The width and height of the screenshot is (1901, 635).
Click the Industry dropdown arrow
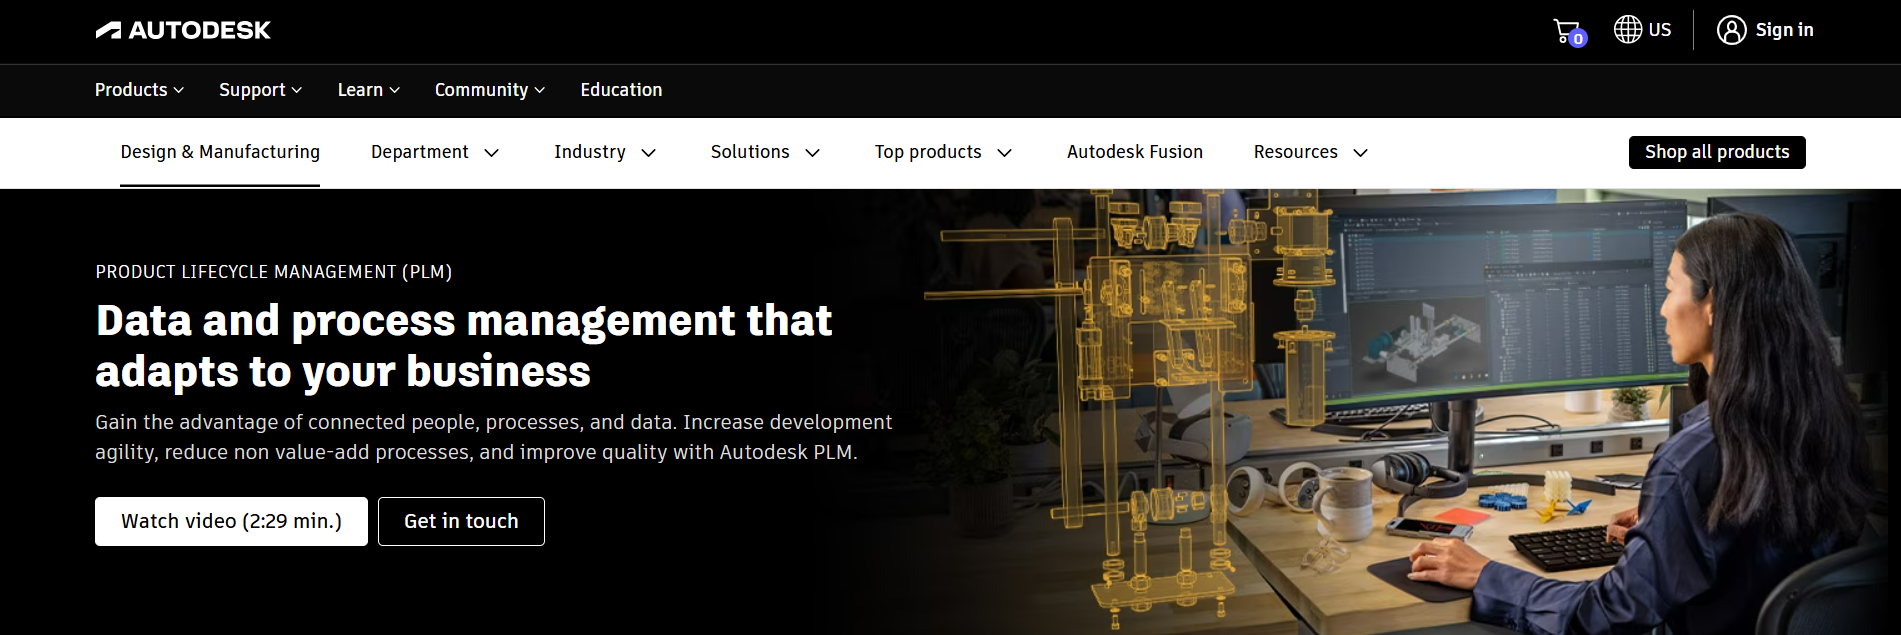point(649,153)
